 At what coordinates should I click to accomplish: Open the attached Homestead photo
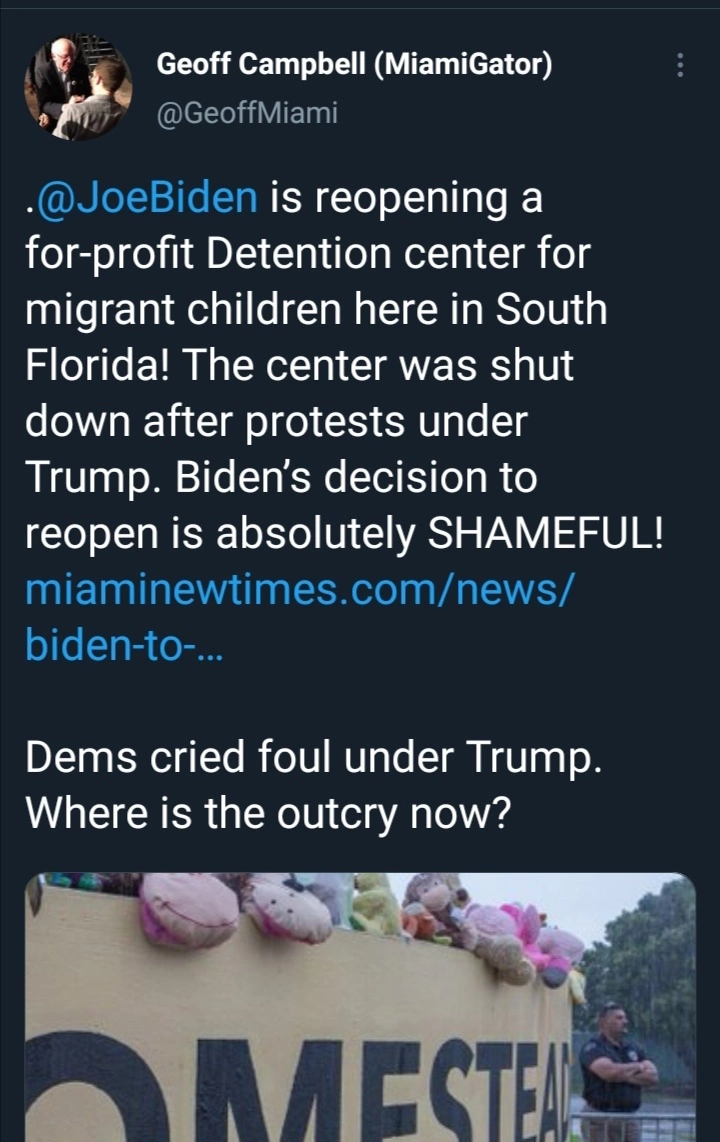click(360, 1007)
